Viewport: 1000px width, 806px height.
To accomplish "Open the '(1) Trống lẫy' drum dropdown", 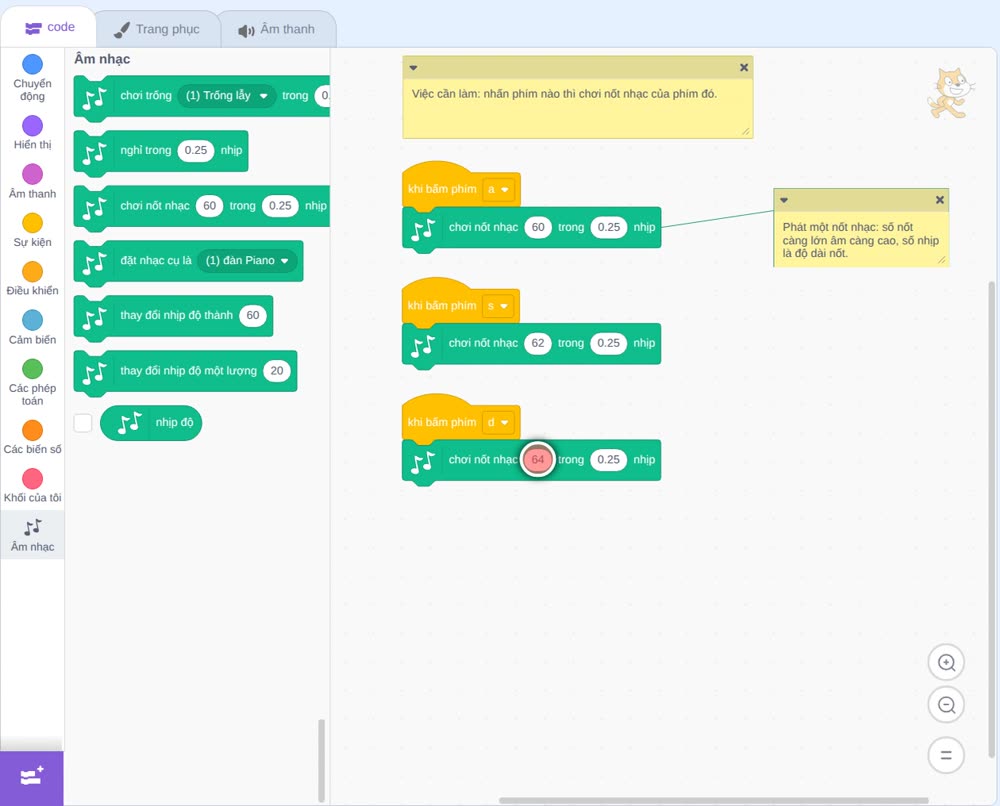I will (226, 96).
